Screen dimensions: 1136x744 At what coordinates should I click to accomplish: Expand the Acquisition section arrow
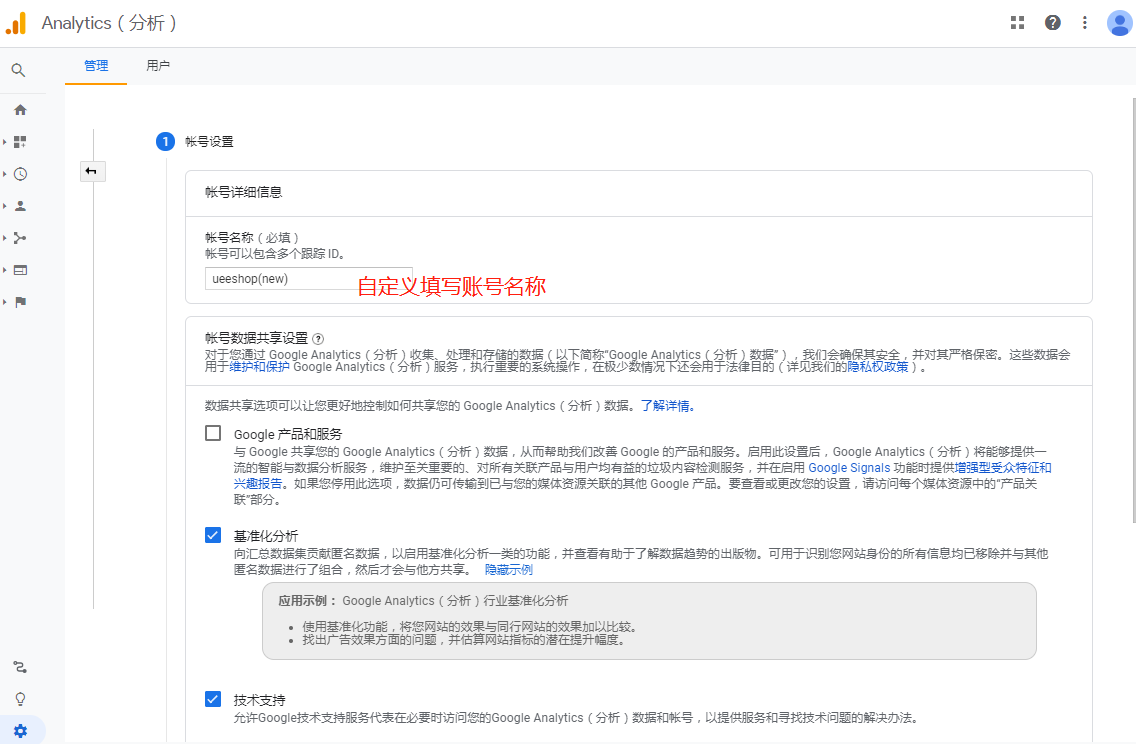pyautogui.click(x=5, y=238)
